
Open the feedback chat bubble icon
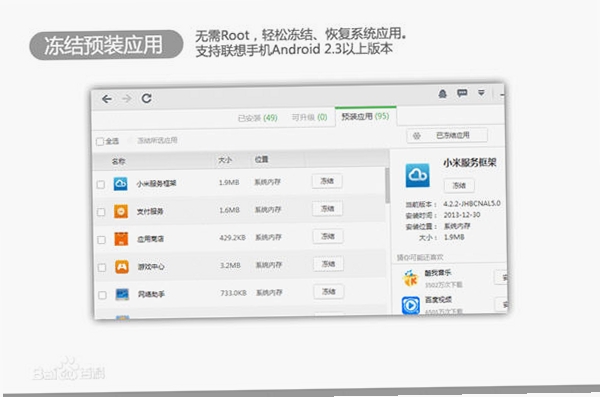(462, 93)
